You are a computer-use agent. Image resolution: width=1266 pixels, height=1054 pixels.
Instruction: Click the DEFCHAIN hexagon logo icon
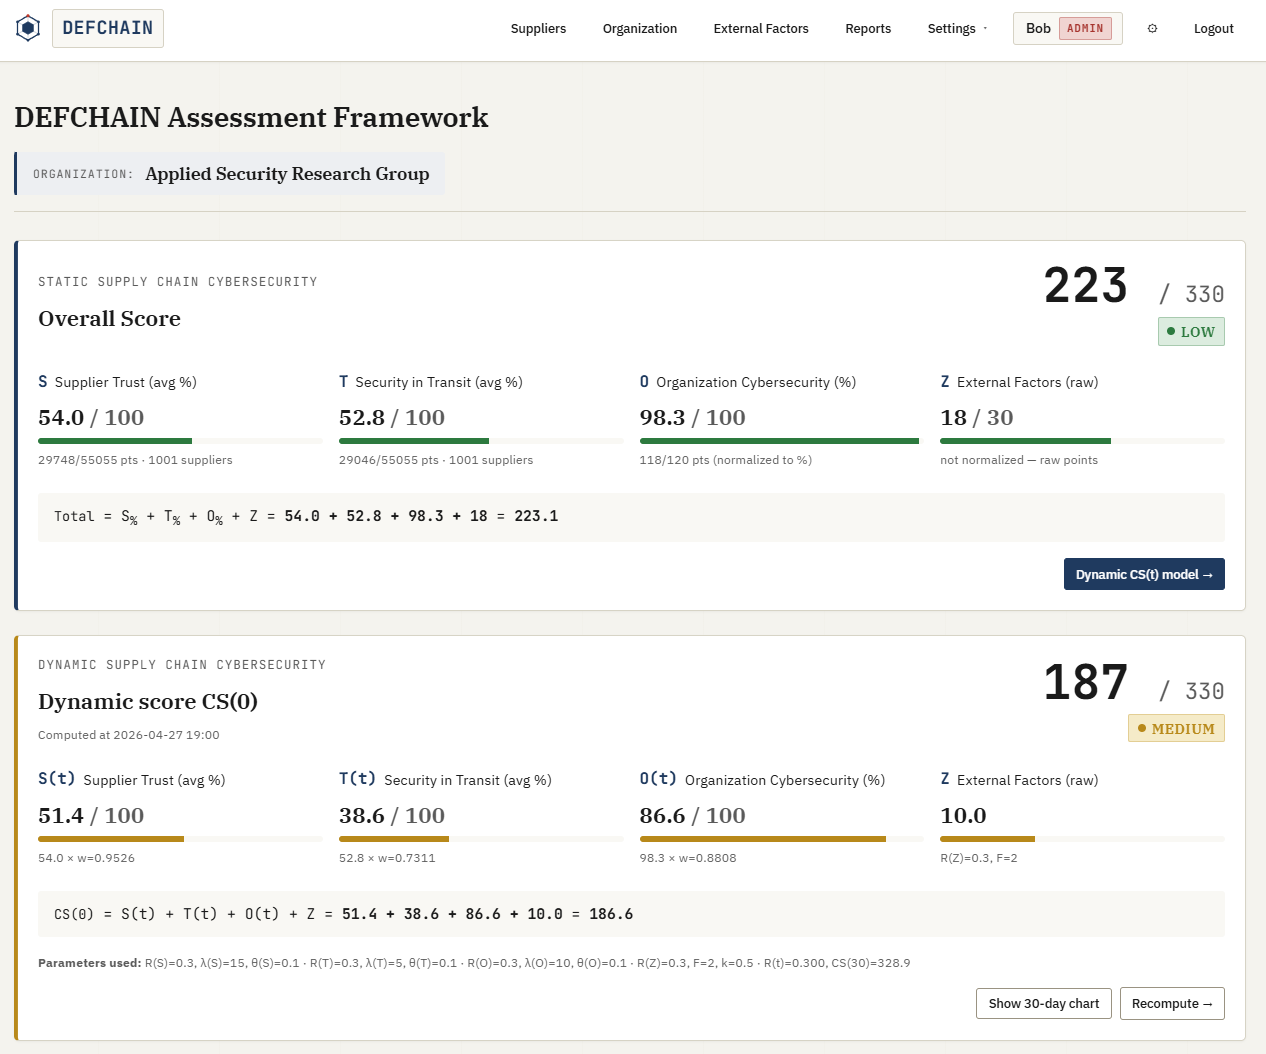28,28
